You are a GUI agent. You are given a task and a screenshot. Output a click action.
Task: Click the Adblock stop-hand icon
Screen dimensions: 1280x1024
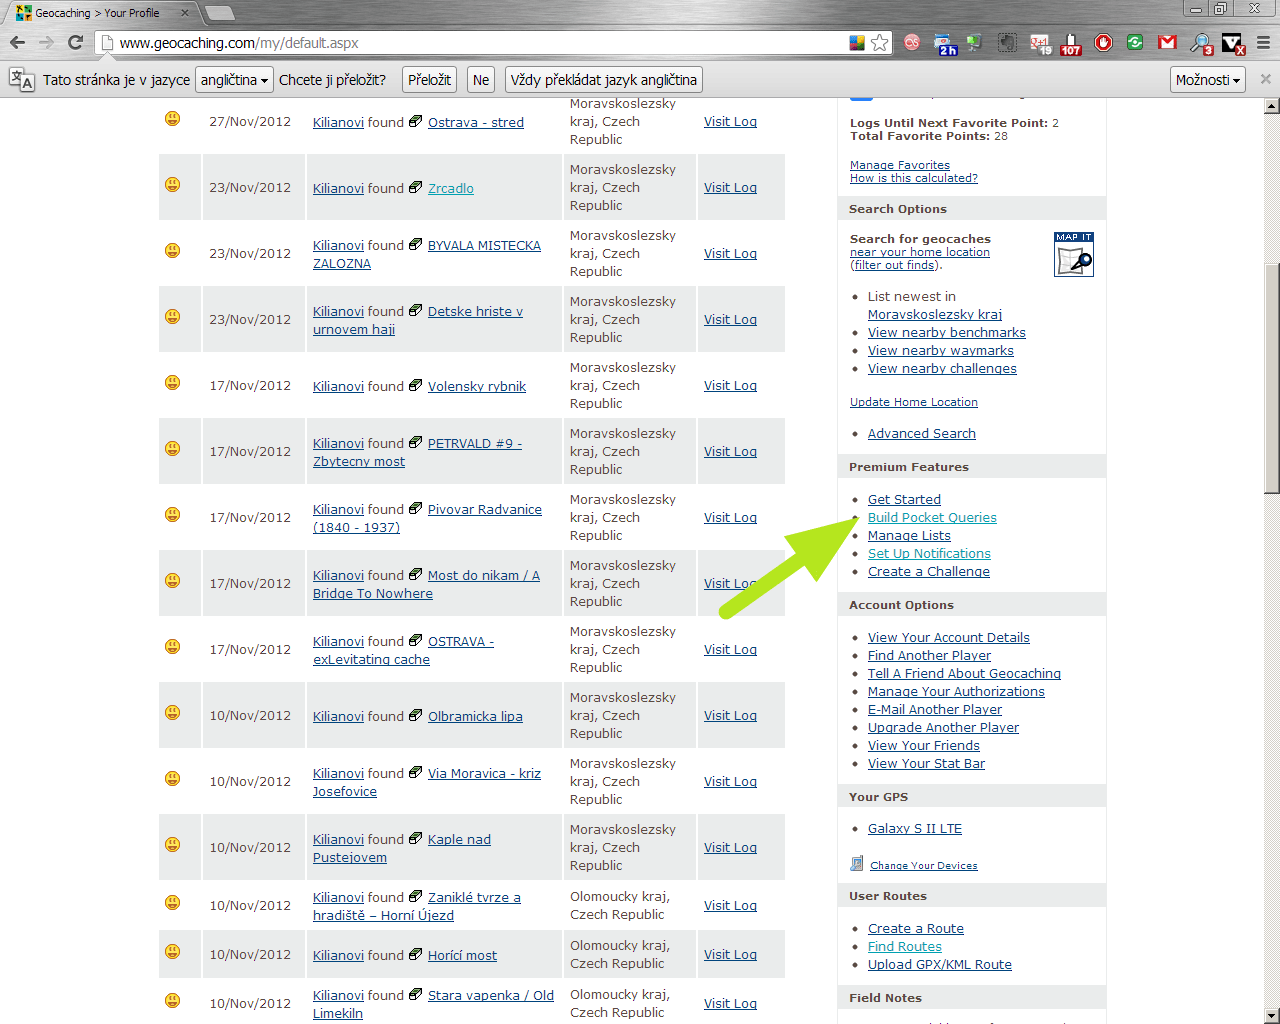(x=1103, y=42)
